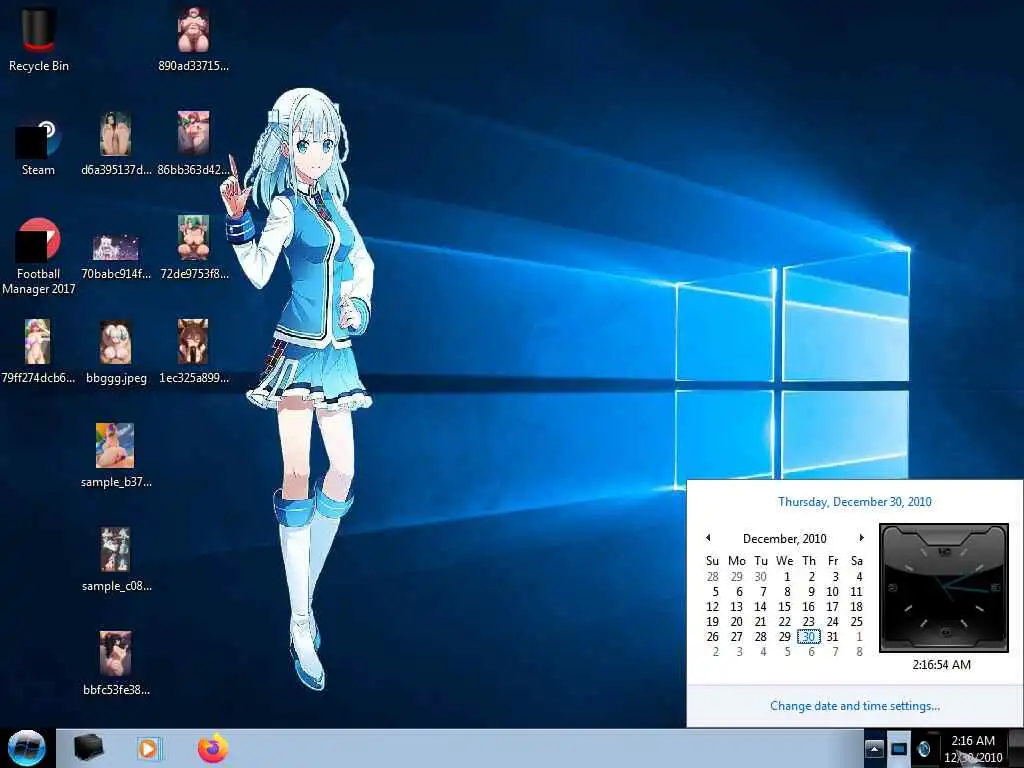The image size is (1024, 768).
Task: Click the Thursday, December 30, 2010 heading
Action: (855, 502)
